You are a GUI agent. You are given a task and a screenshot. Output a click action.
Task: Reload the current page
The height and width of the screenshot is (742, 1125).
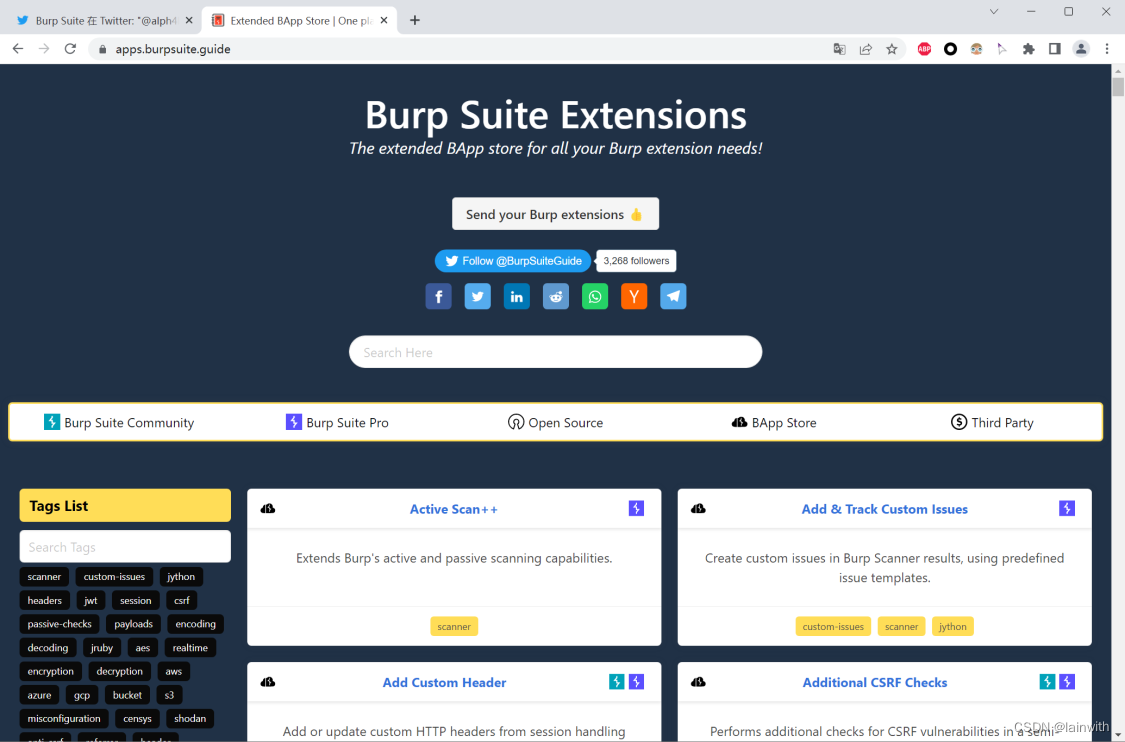[x=70, y=49]
